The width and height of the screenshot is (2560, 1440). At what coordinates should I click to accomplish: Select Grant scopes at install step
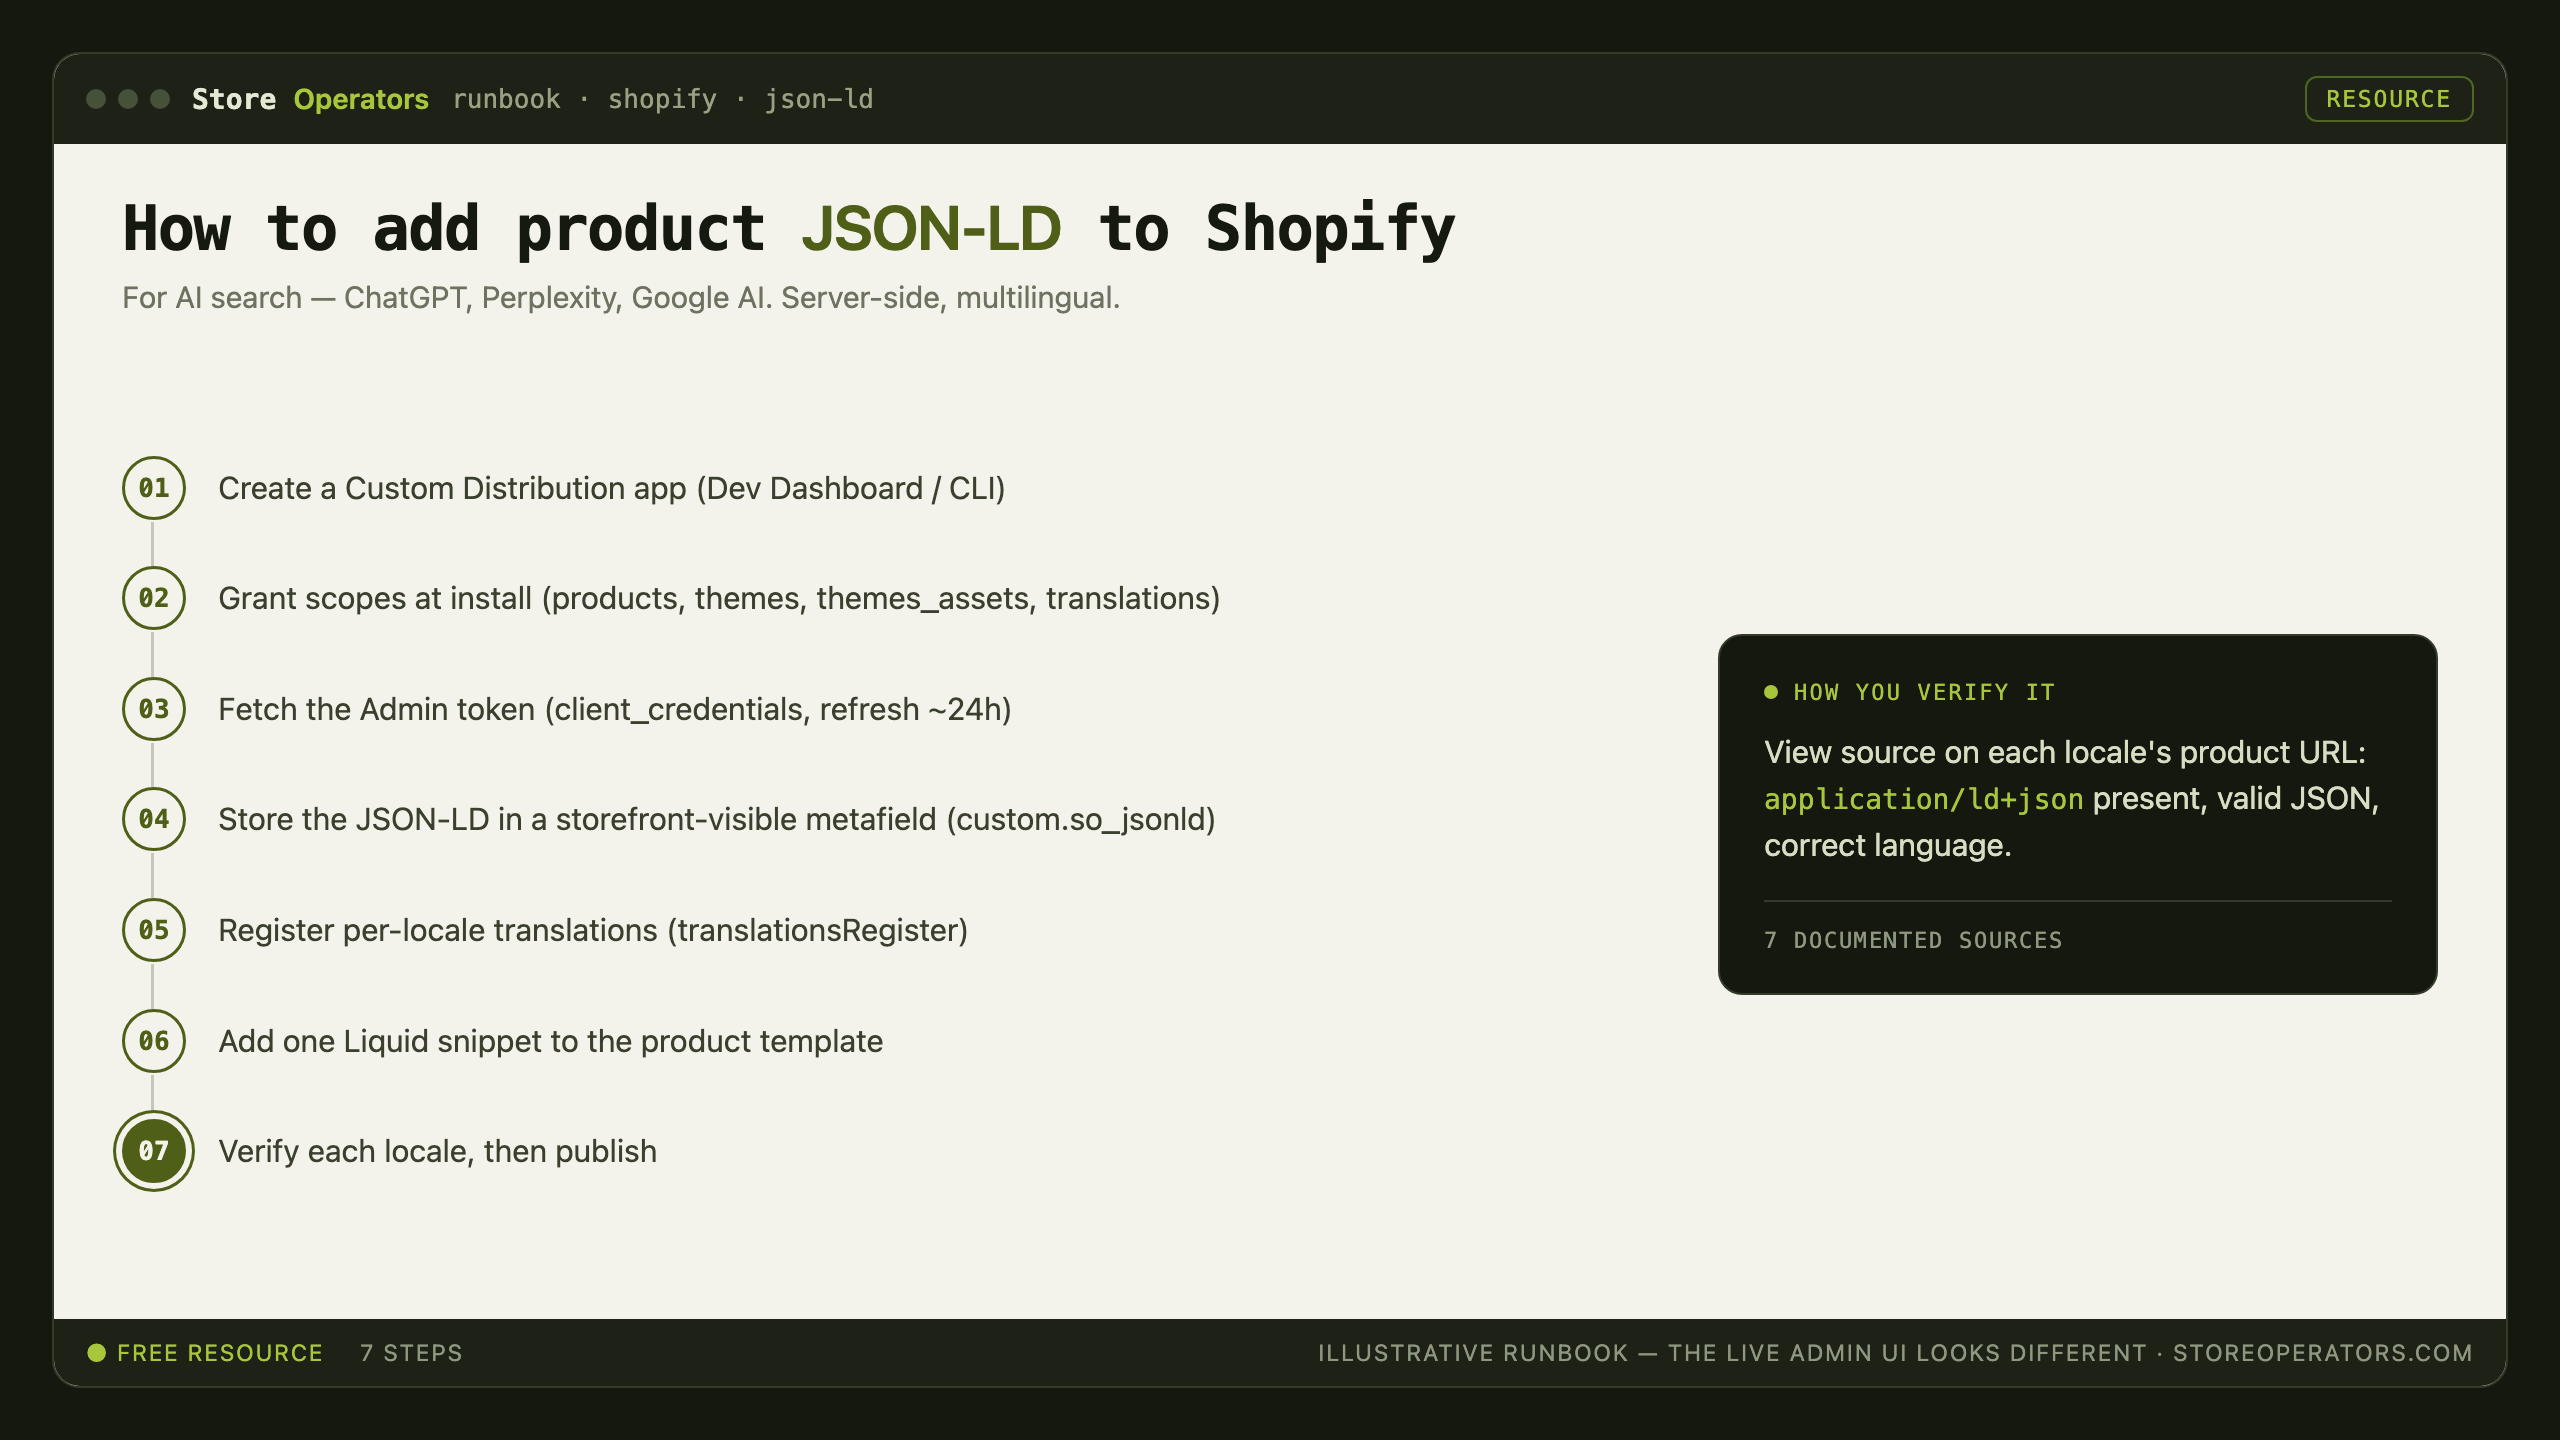click(x=719, y=598)
